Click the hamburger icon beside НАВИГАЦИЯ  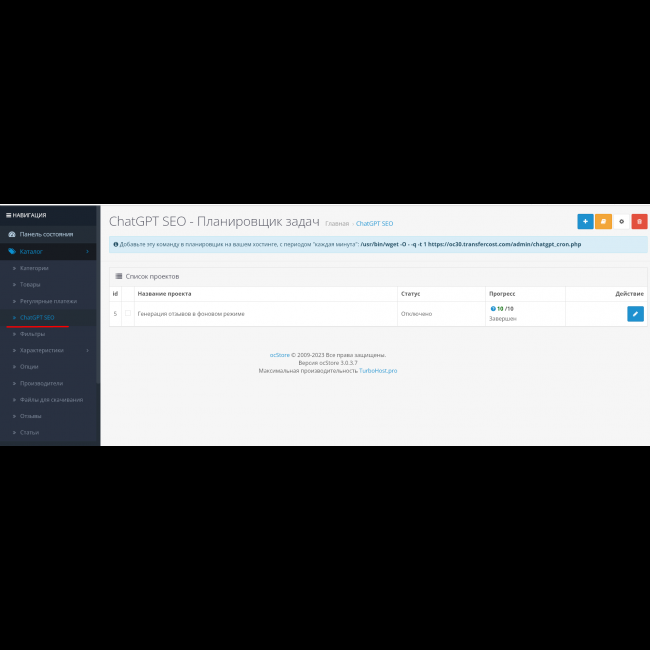[8, 215]
